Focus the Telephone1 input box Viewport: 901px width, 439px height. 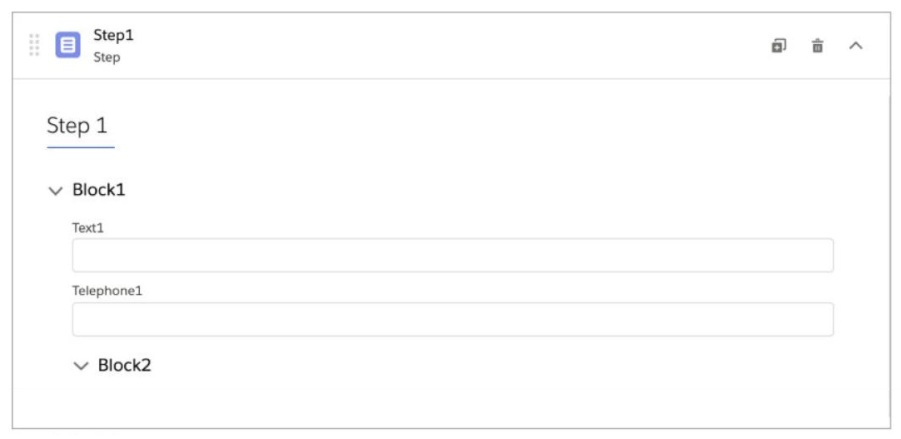452,319
